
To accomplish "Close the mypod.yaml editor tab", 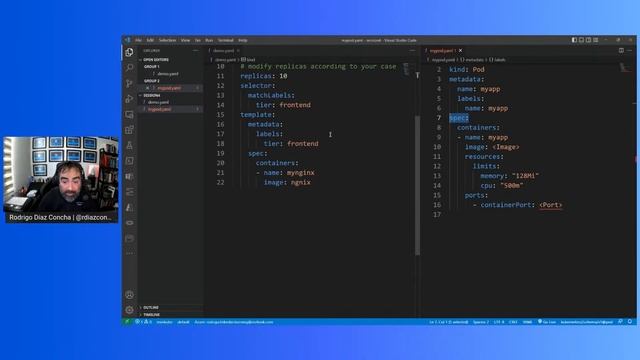I will (460, 50).
